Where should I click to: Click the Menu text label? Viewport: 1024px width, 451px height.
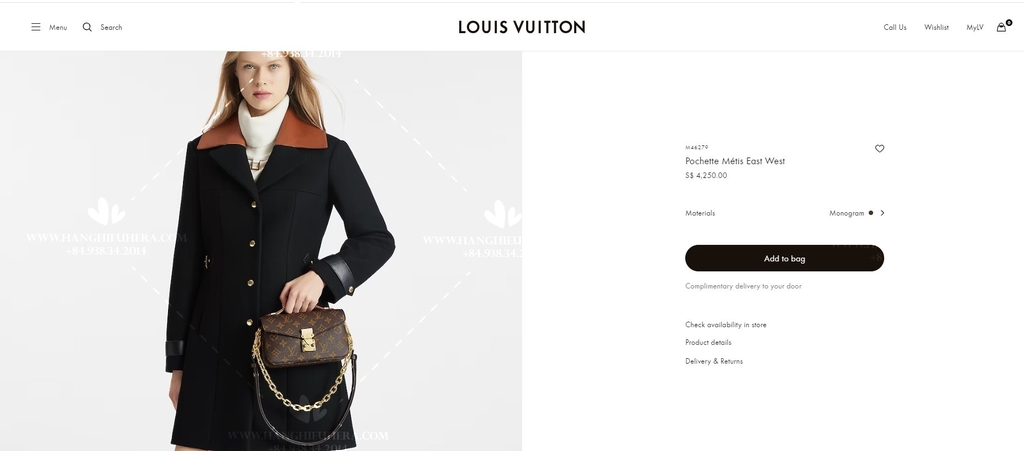(x=58, y=27)
